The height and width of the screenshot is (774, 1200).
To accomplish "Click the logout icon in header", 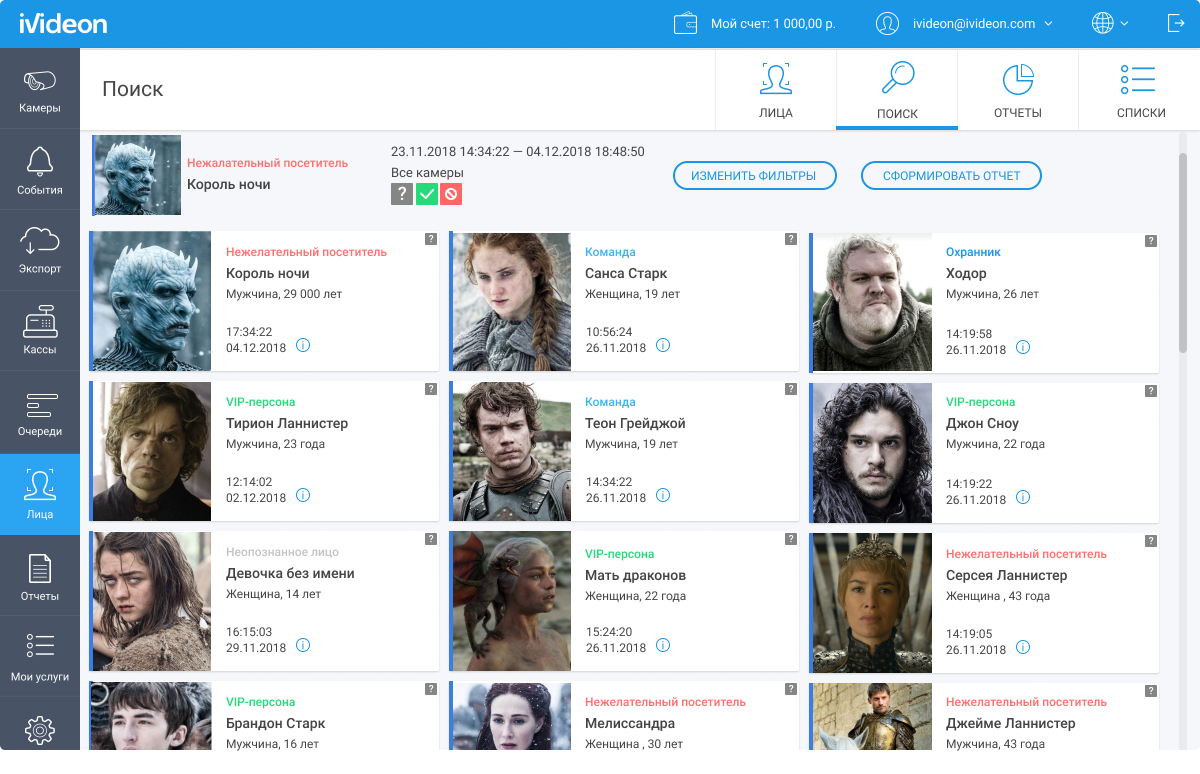I will pos(1175,24).
